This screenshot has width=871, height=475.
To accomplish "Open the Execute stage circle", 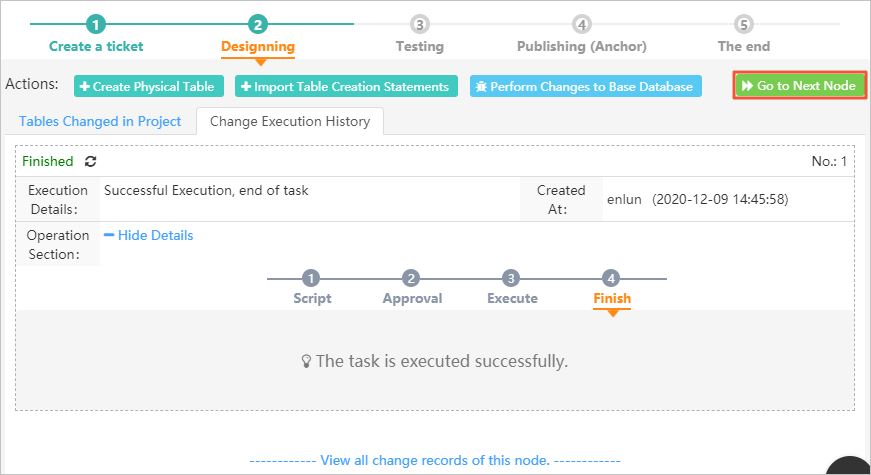I will 511,278.
